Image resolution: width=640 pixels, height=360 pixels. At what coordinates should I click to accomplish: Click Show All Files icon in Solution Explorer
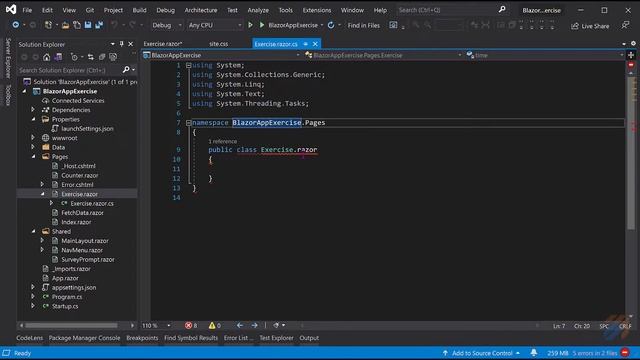point(113,57)
